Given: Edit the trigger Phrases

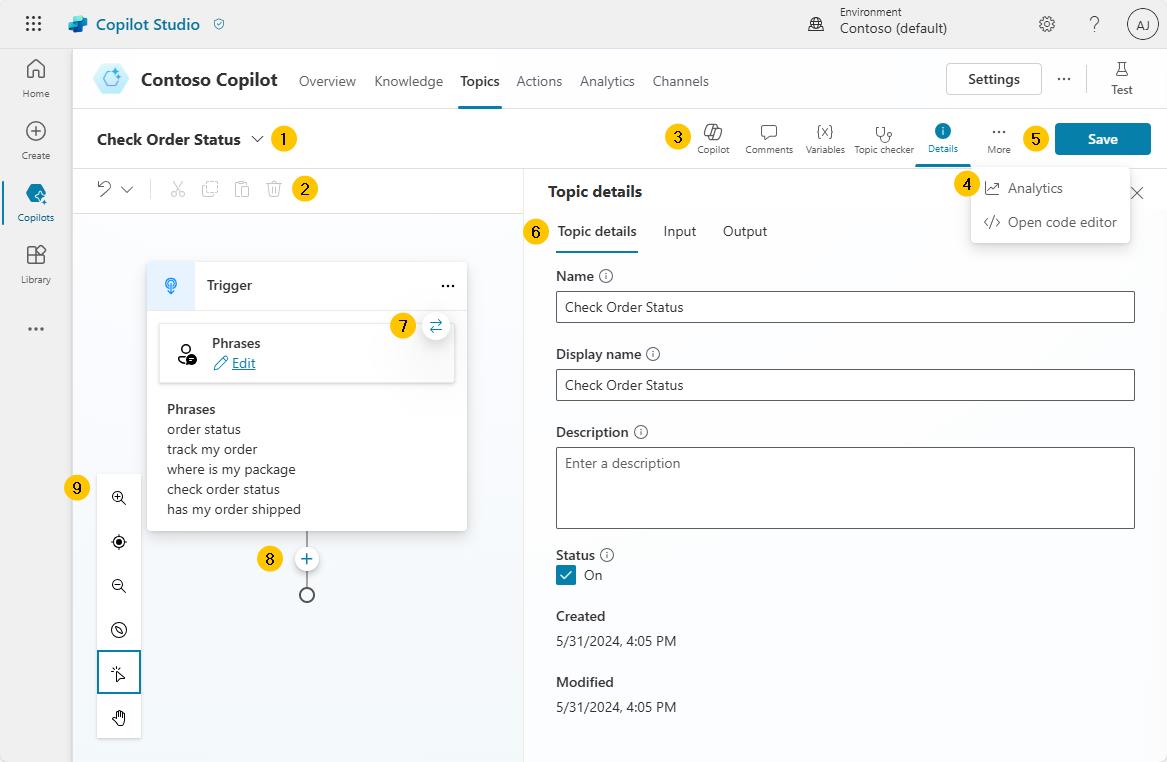Looking at the screenshot, I should 242,363.
